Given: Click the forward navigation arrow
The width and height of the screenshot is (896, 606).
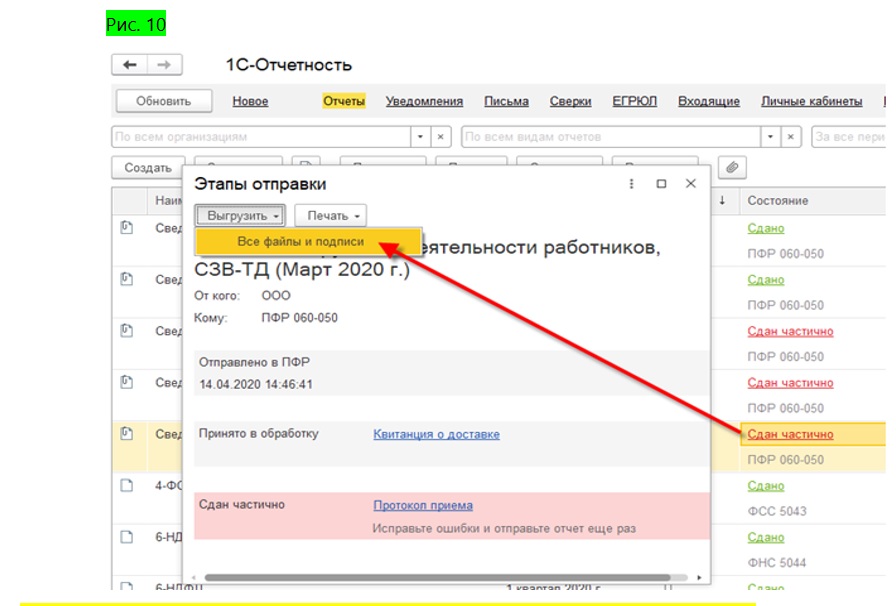Looking at the screenshot, I should [x=164, y=65].
